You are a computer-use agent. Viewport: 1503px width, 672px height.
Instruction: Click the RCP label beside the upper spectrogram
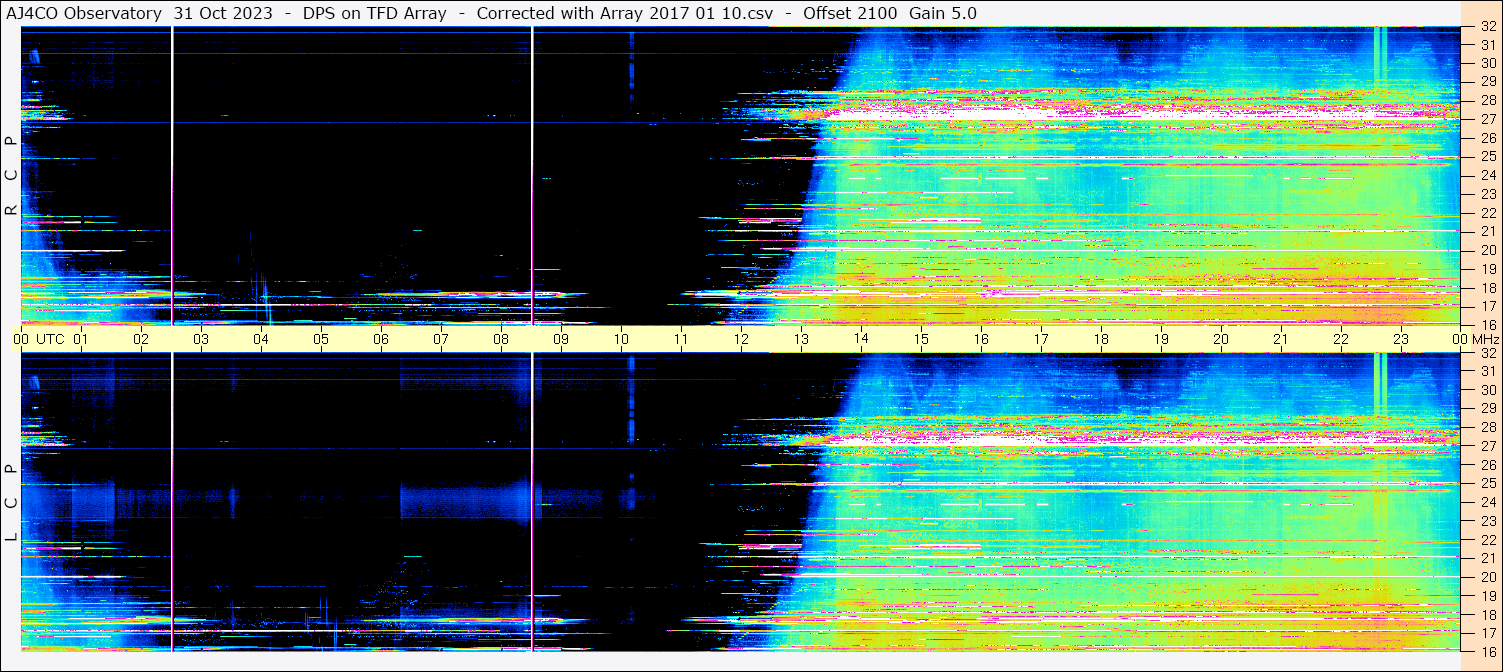coord(11,175)
